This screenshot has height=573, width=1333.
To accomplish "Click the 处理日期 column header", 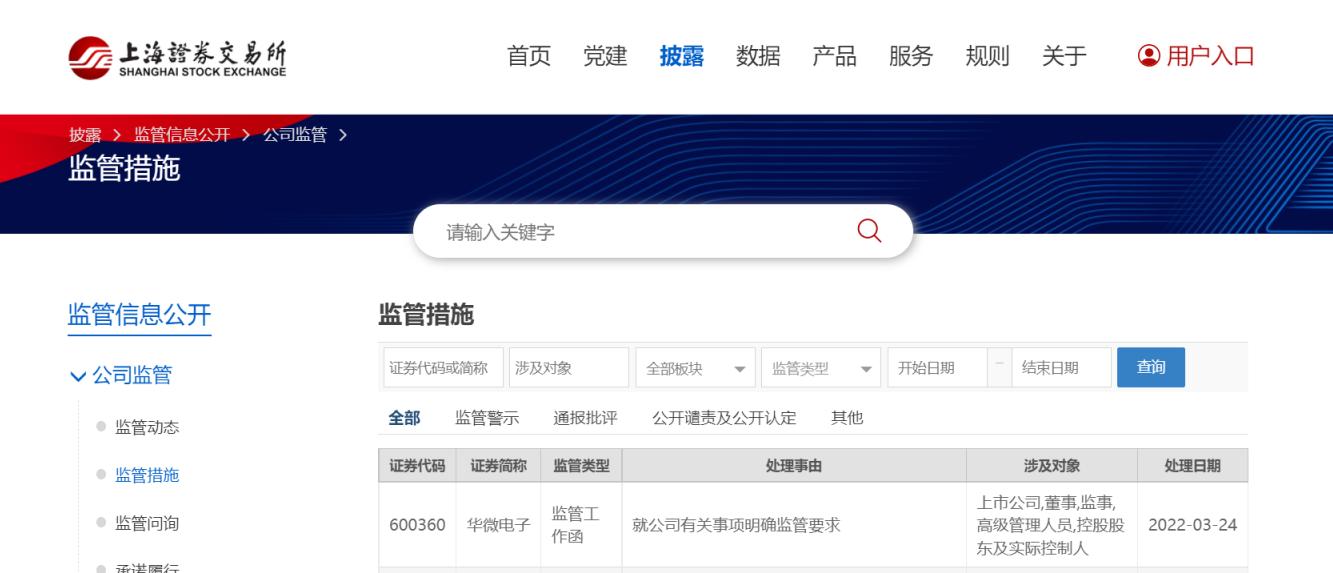I will pos(1192,465).
